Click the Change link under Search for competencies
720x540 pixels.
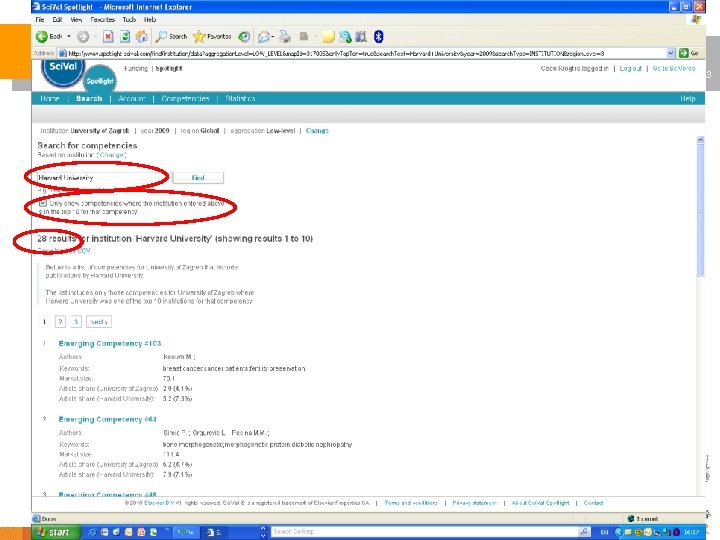coord(112,155)
